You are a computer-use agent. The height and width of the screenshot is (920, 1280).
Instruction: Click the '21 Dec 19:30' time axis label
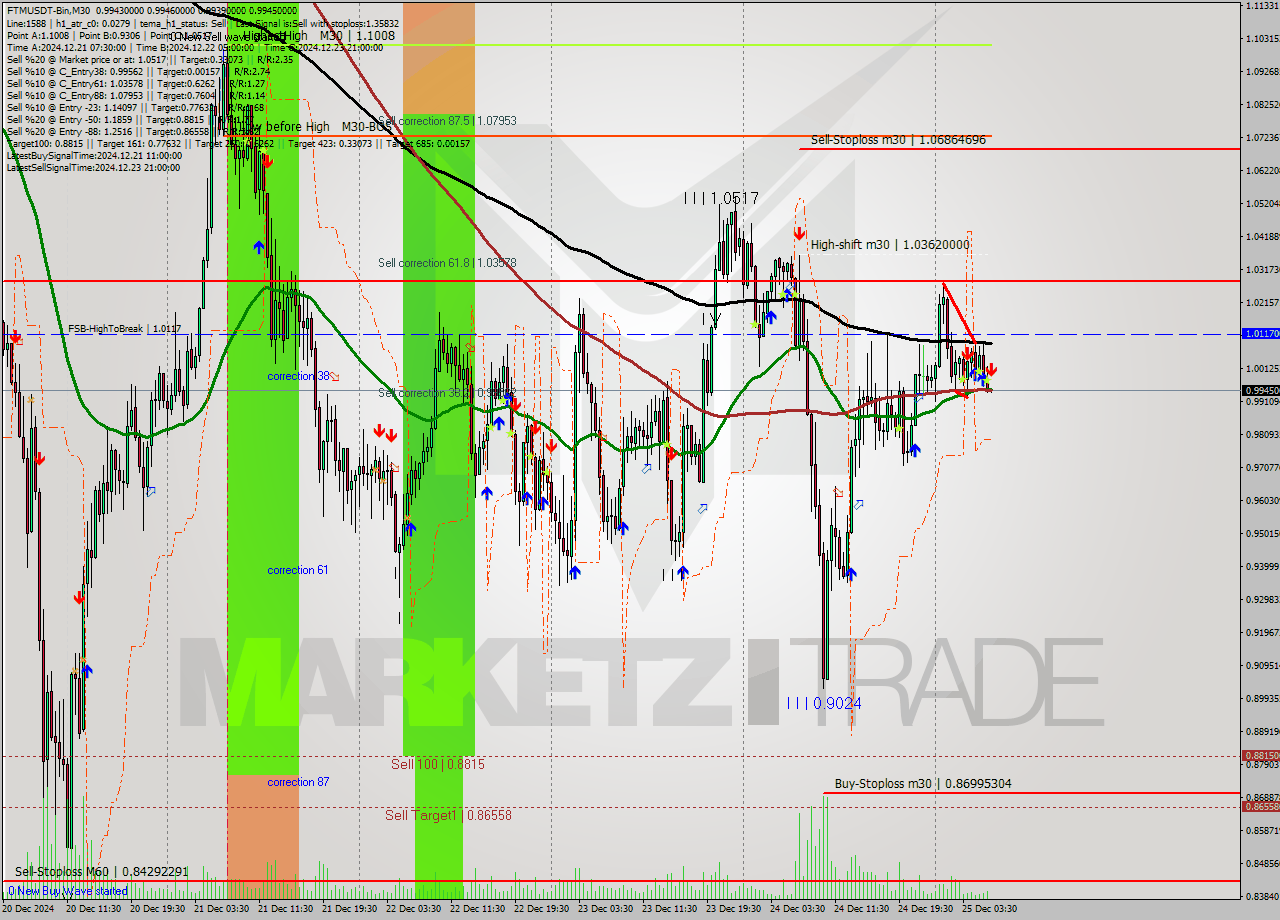tap(350, 910)
